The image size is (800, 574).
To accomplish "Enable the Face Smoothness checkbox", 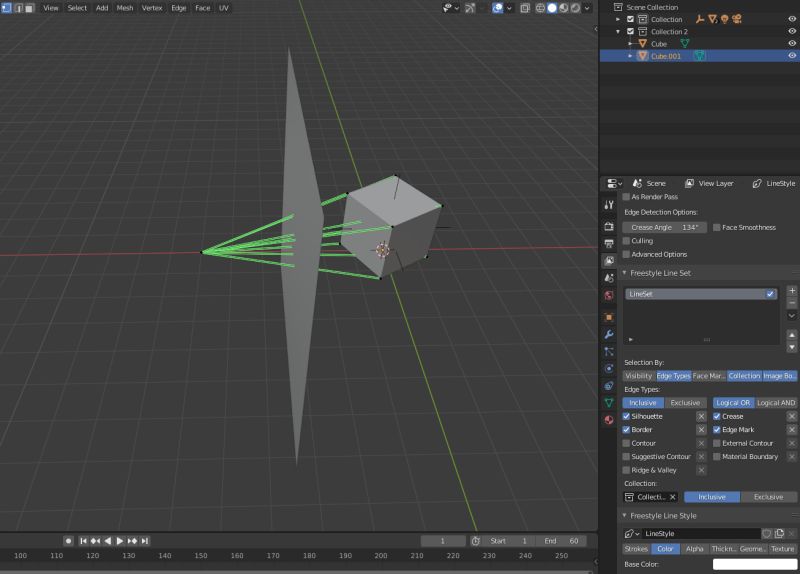I will (717, 227).
